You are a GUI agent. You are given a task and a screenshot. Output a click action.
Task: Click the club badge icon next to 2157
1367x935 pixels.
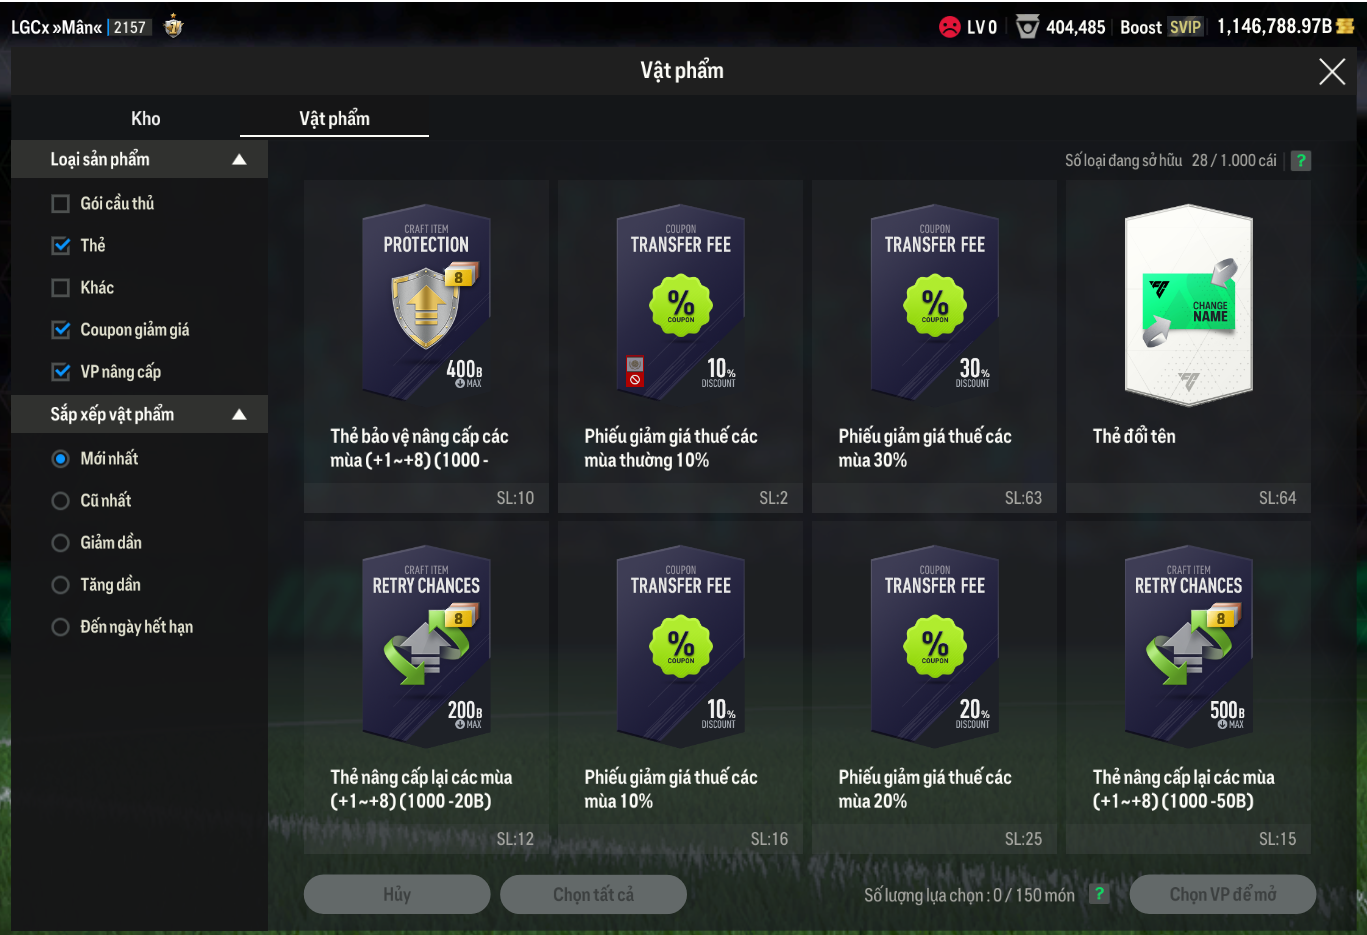click(174, 27)
